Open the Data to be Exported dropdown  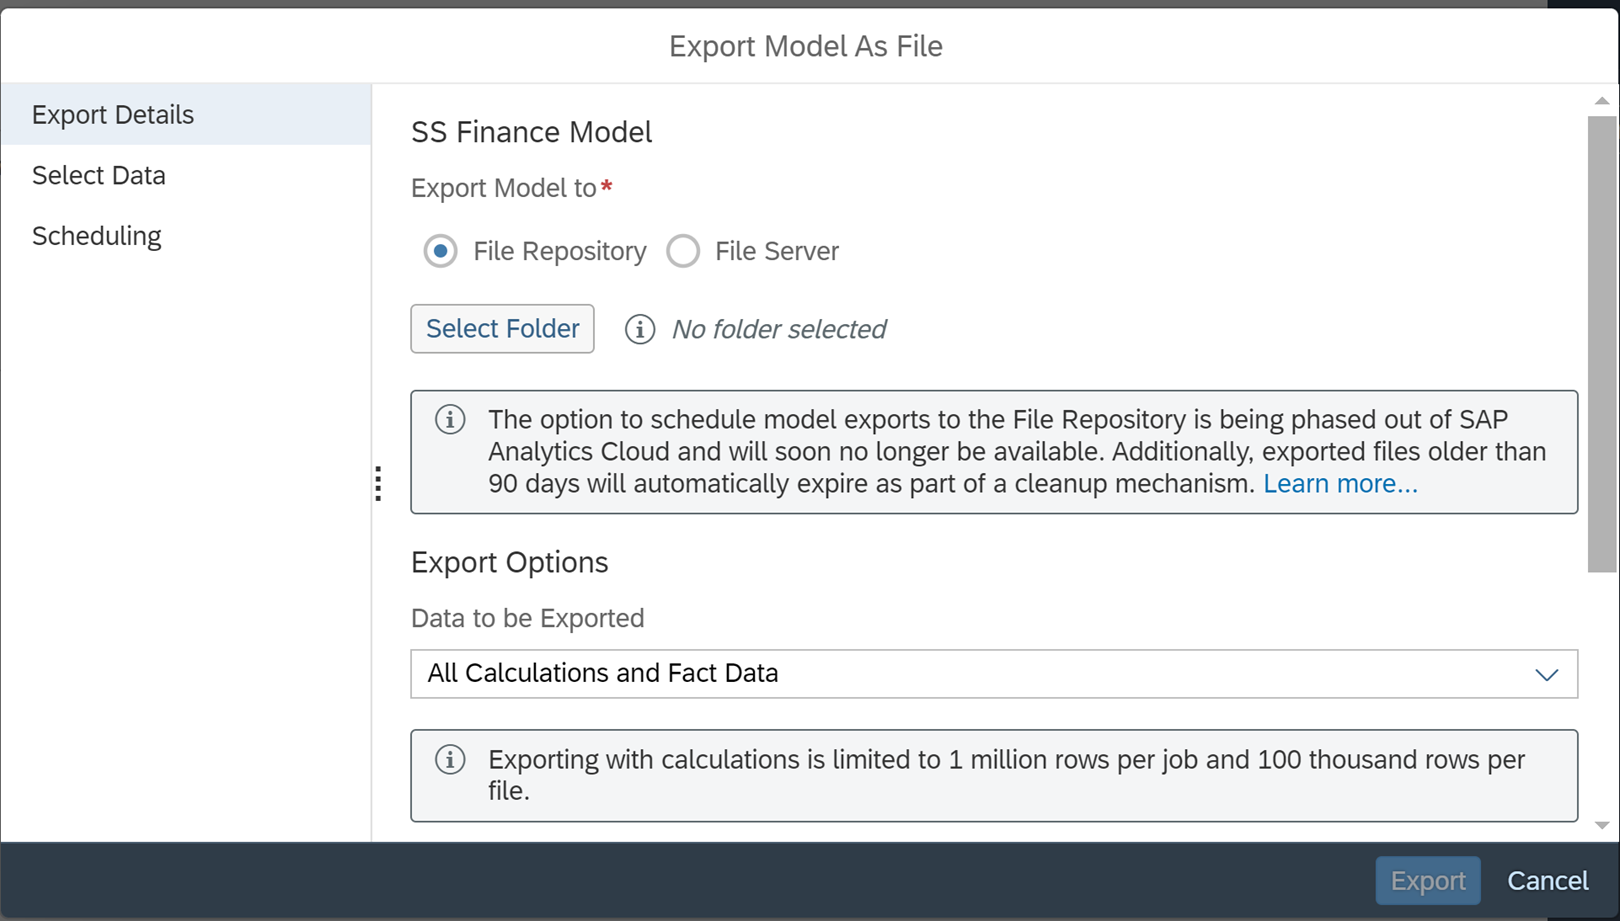pyautogui.click(x=995, y=673)
